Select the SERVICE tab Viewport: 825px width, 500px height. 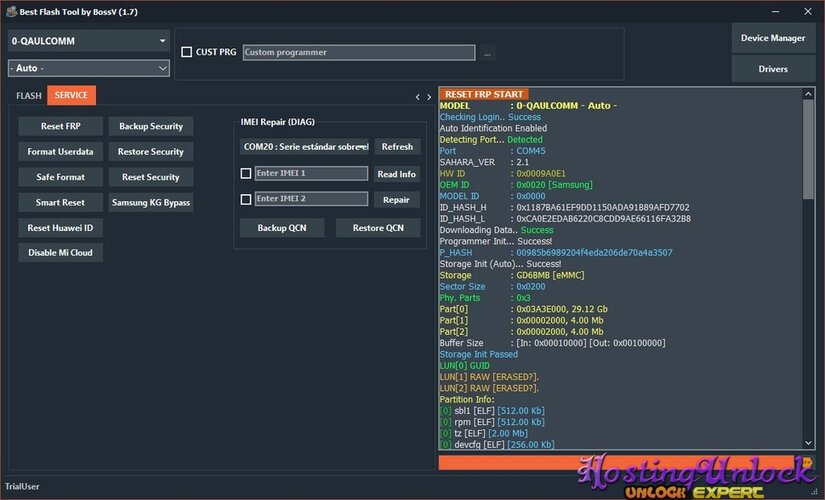[x=71, y=96]
